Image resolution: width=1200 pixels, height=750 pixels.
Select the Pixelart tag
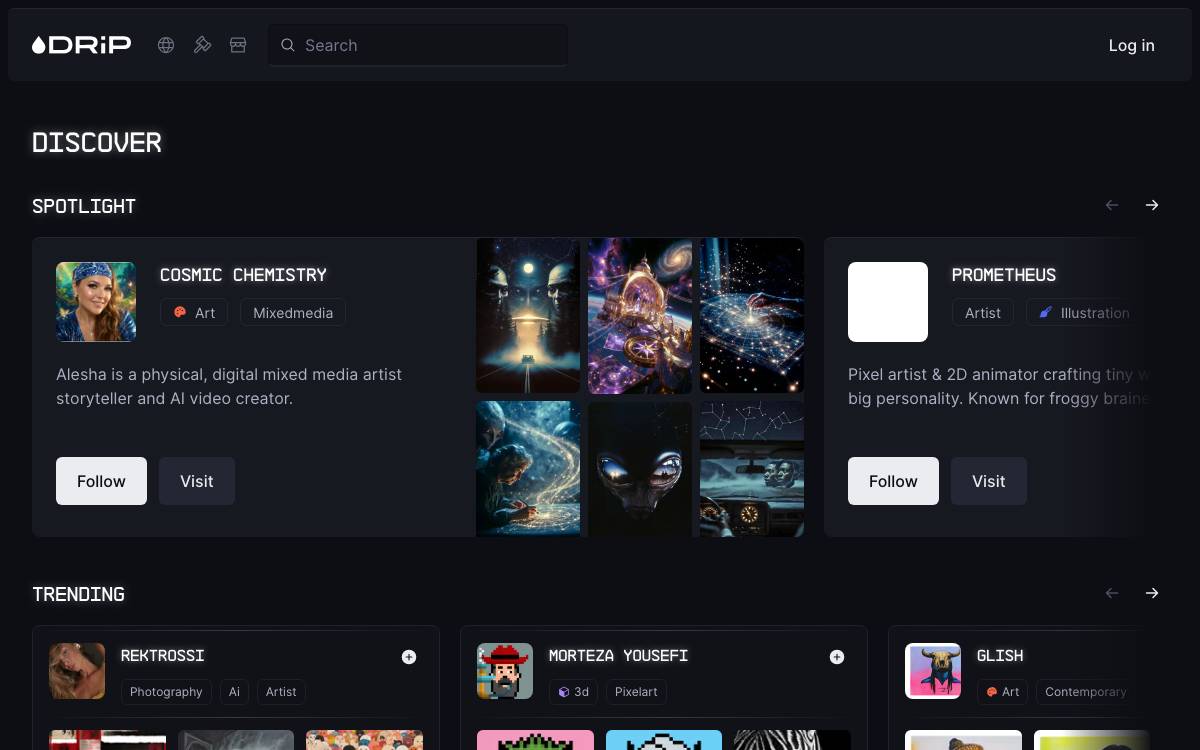[x=636, y=691]
